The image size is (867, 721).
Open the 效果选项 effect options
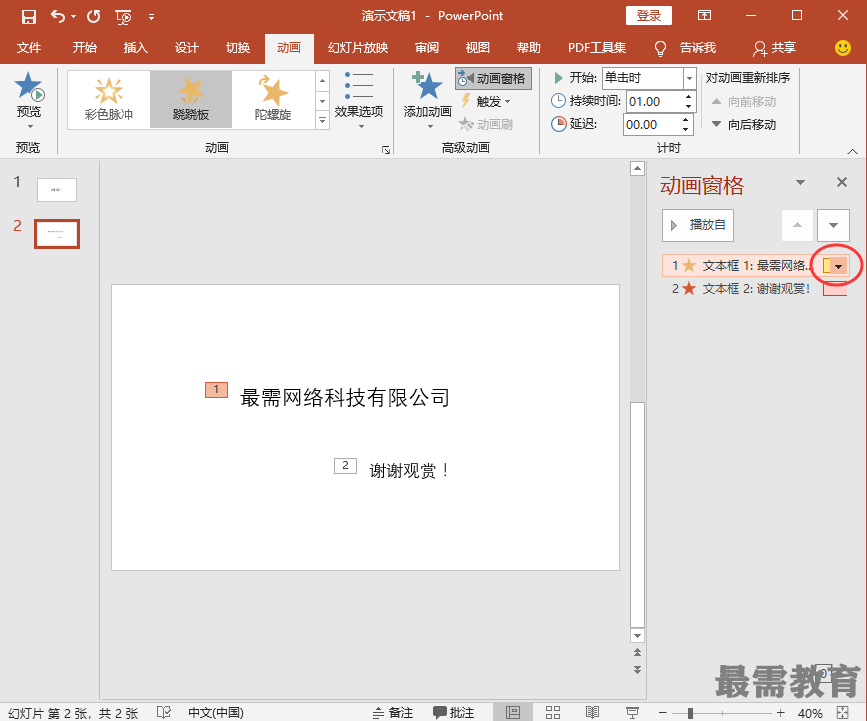pyautogui.click(x=359, y=100)
